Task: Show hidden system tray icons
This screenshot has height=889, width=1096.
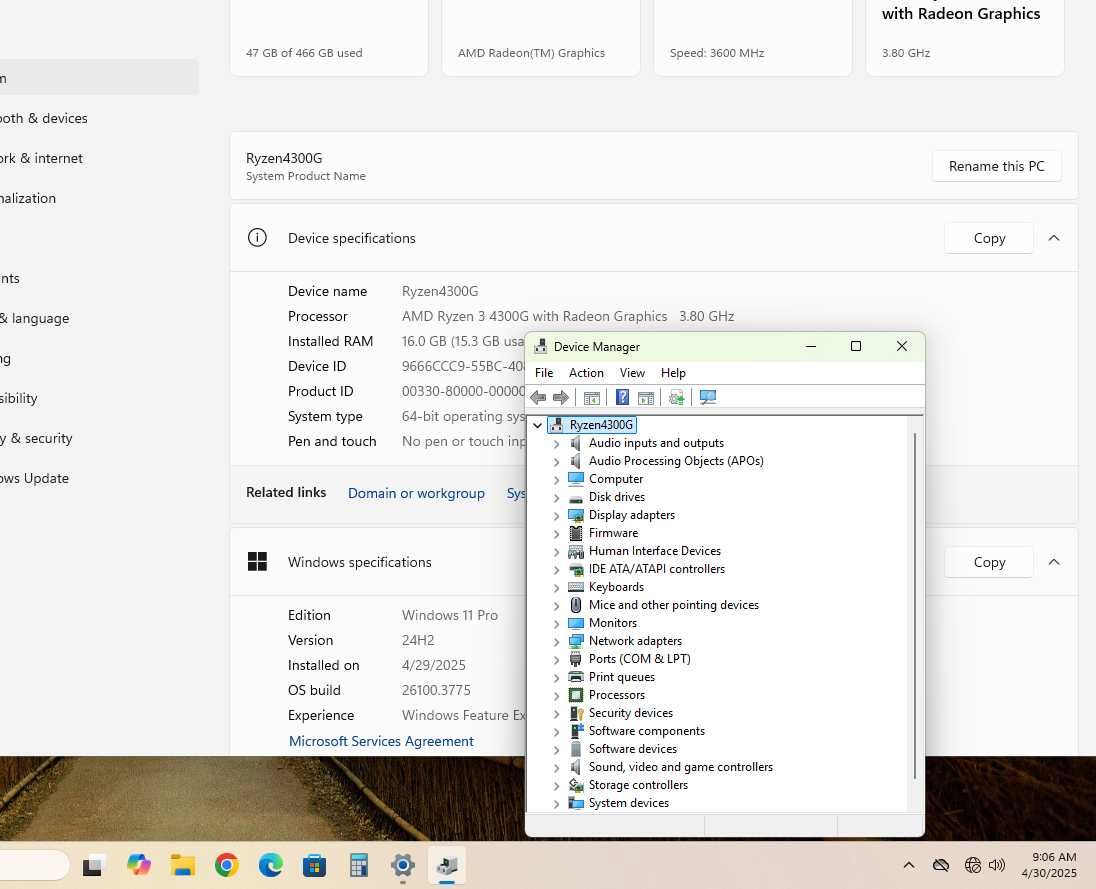Action: [x=909, y=865]
